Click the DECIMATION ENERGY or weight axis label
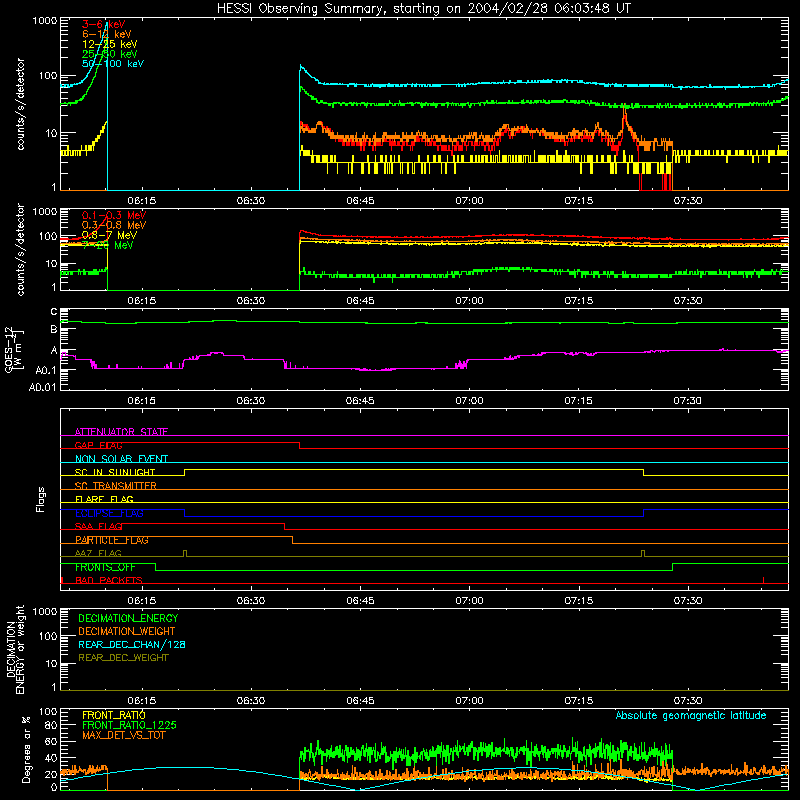This screenshot has height=800, width=800. [x=15, y=649]
